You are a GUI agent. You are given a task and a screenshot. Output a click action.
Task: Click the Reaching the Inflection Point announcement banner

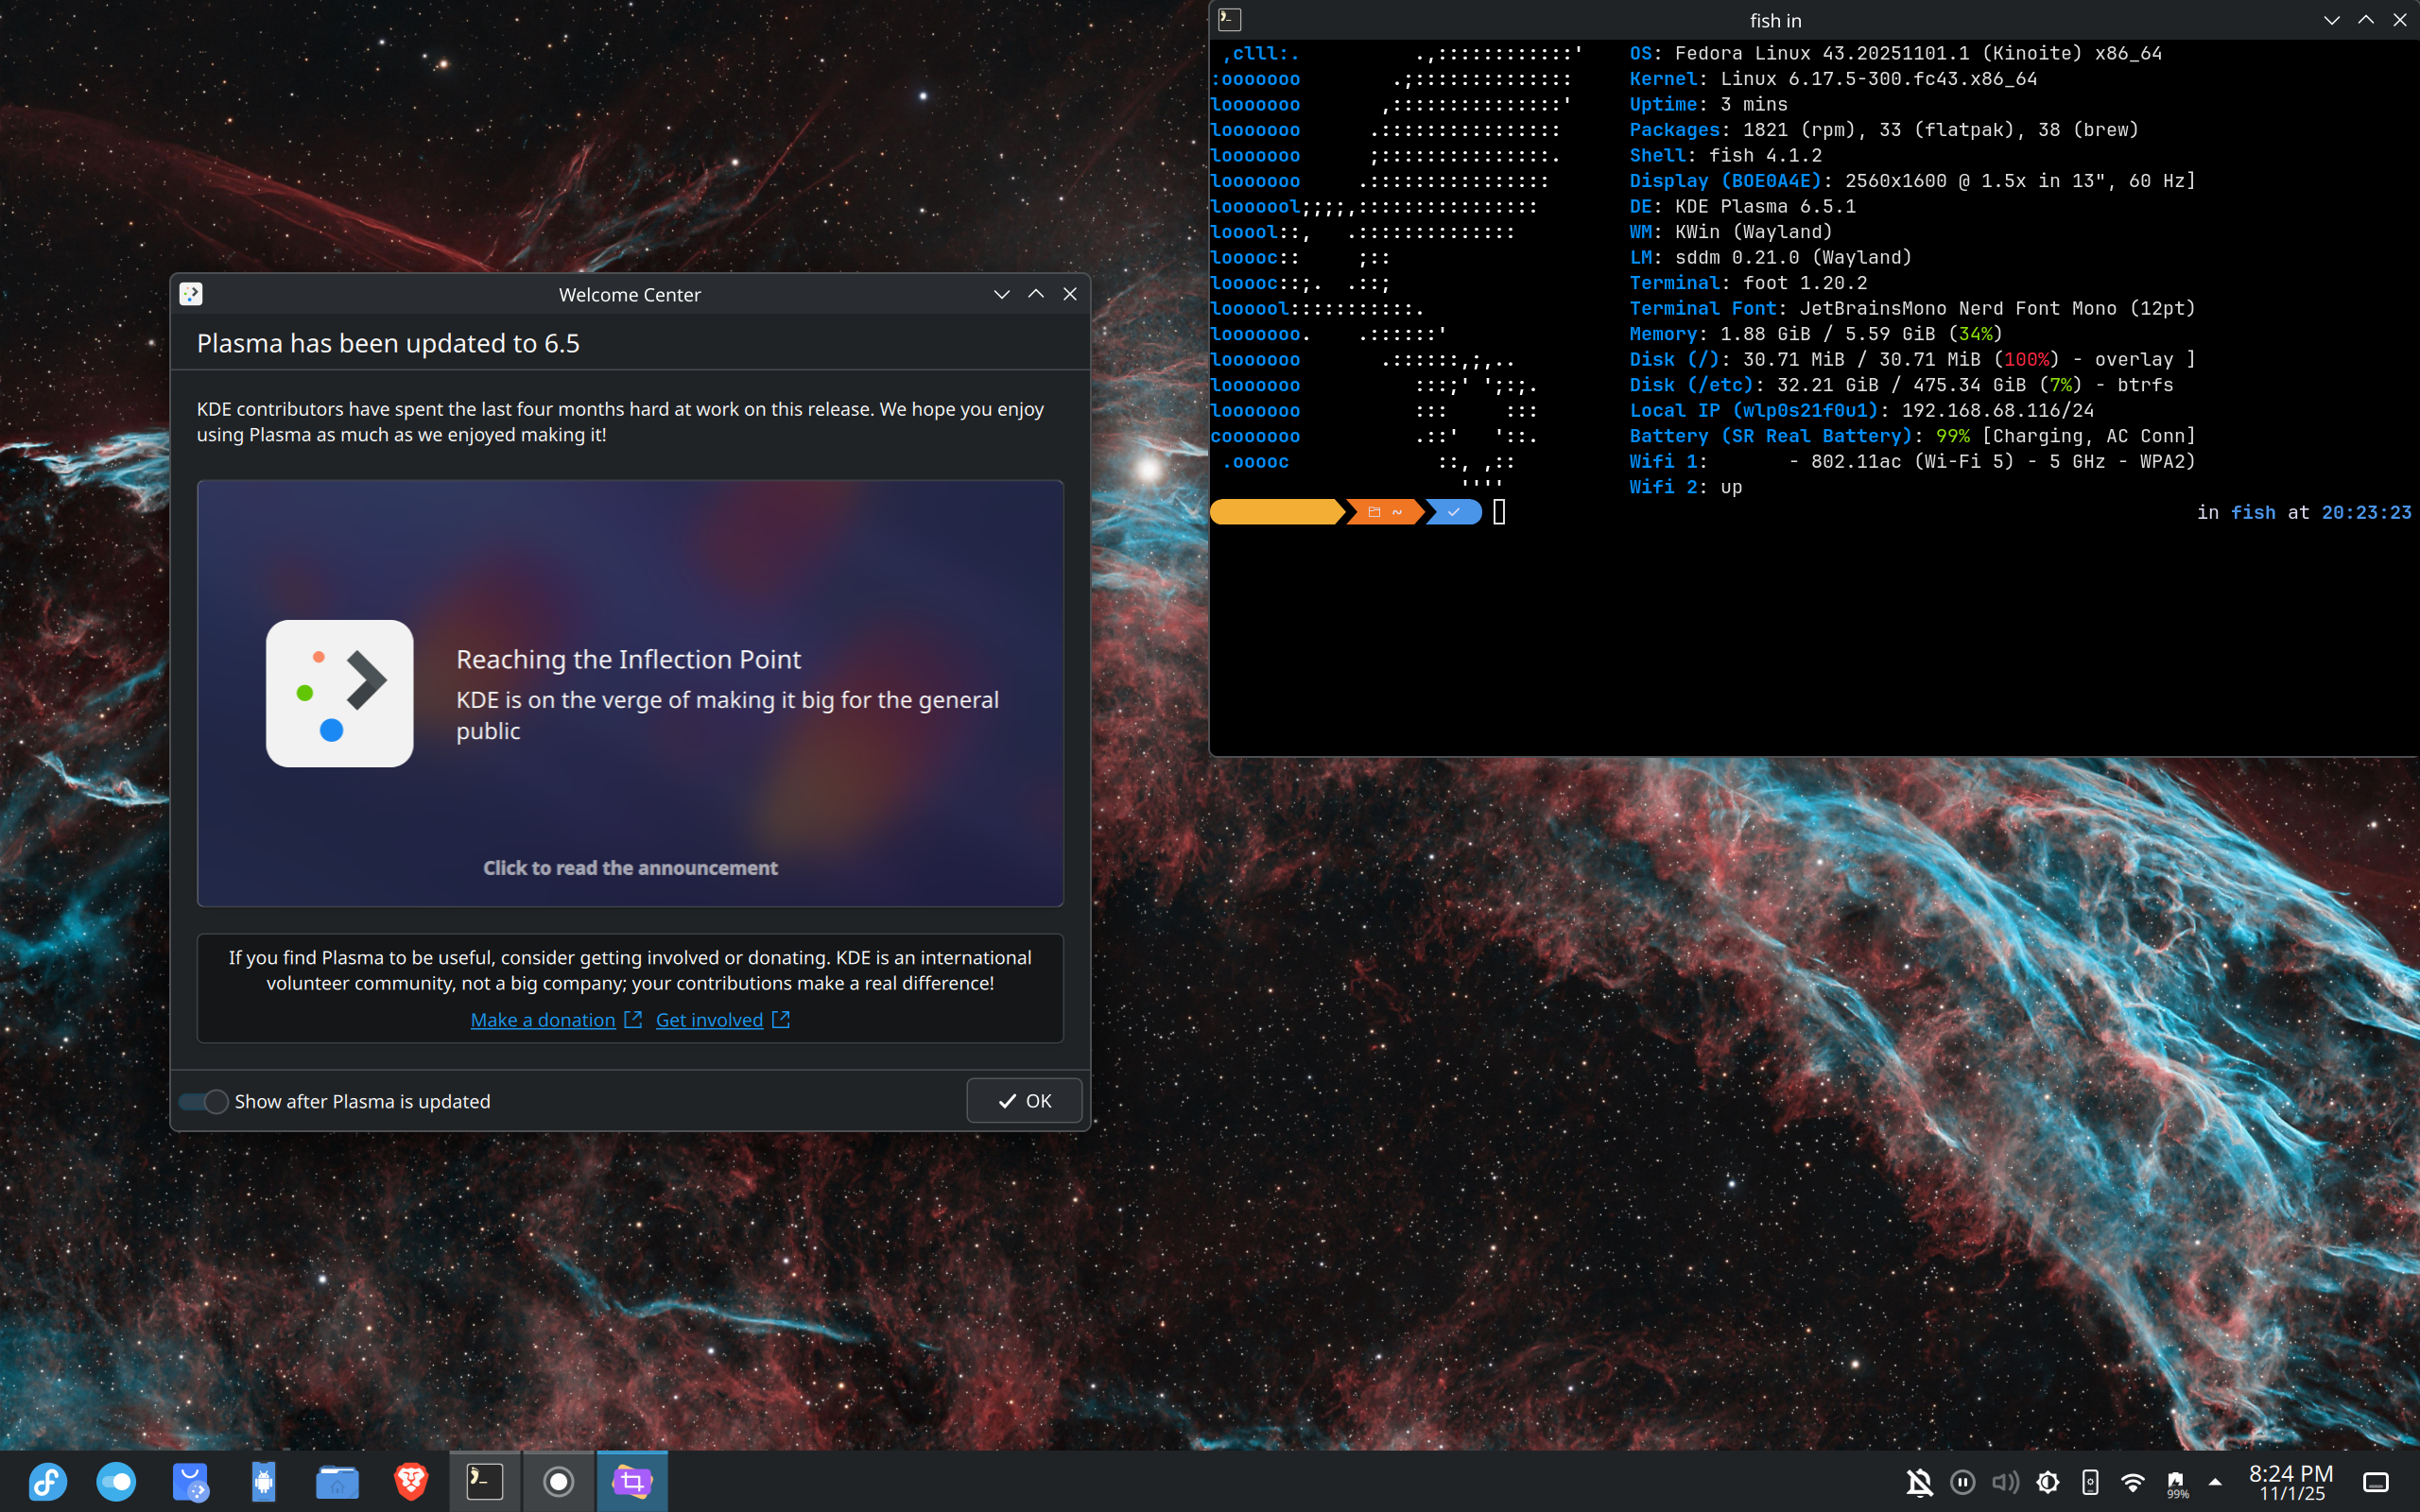click(x=630, y=693)
